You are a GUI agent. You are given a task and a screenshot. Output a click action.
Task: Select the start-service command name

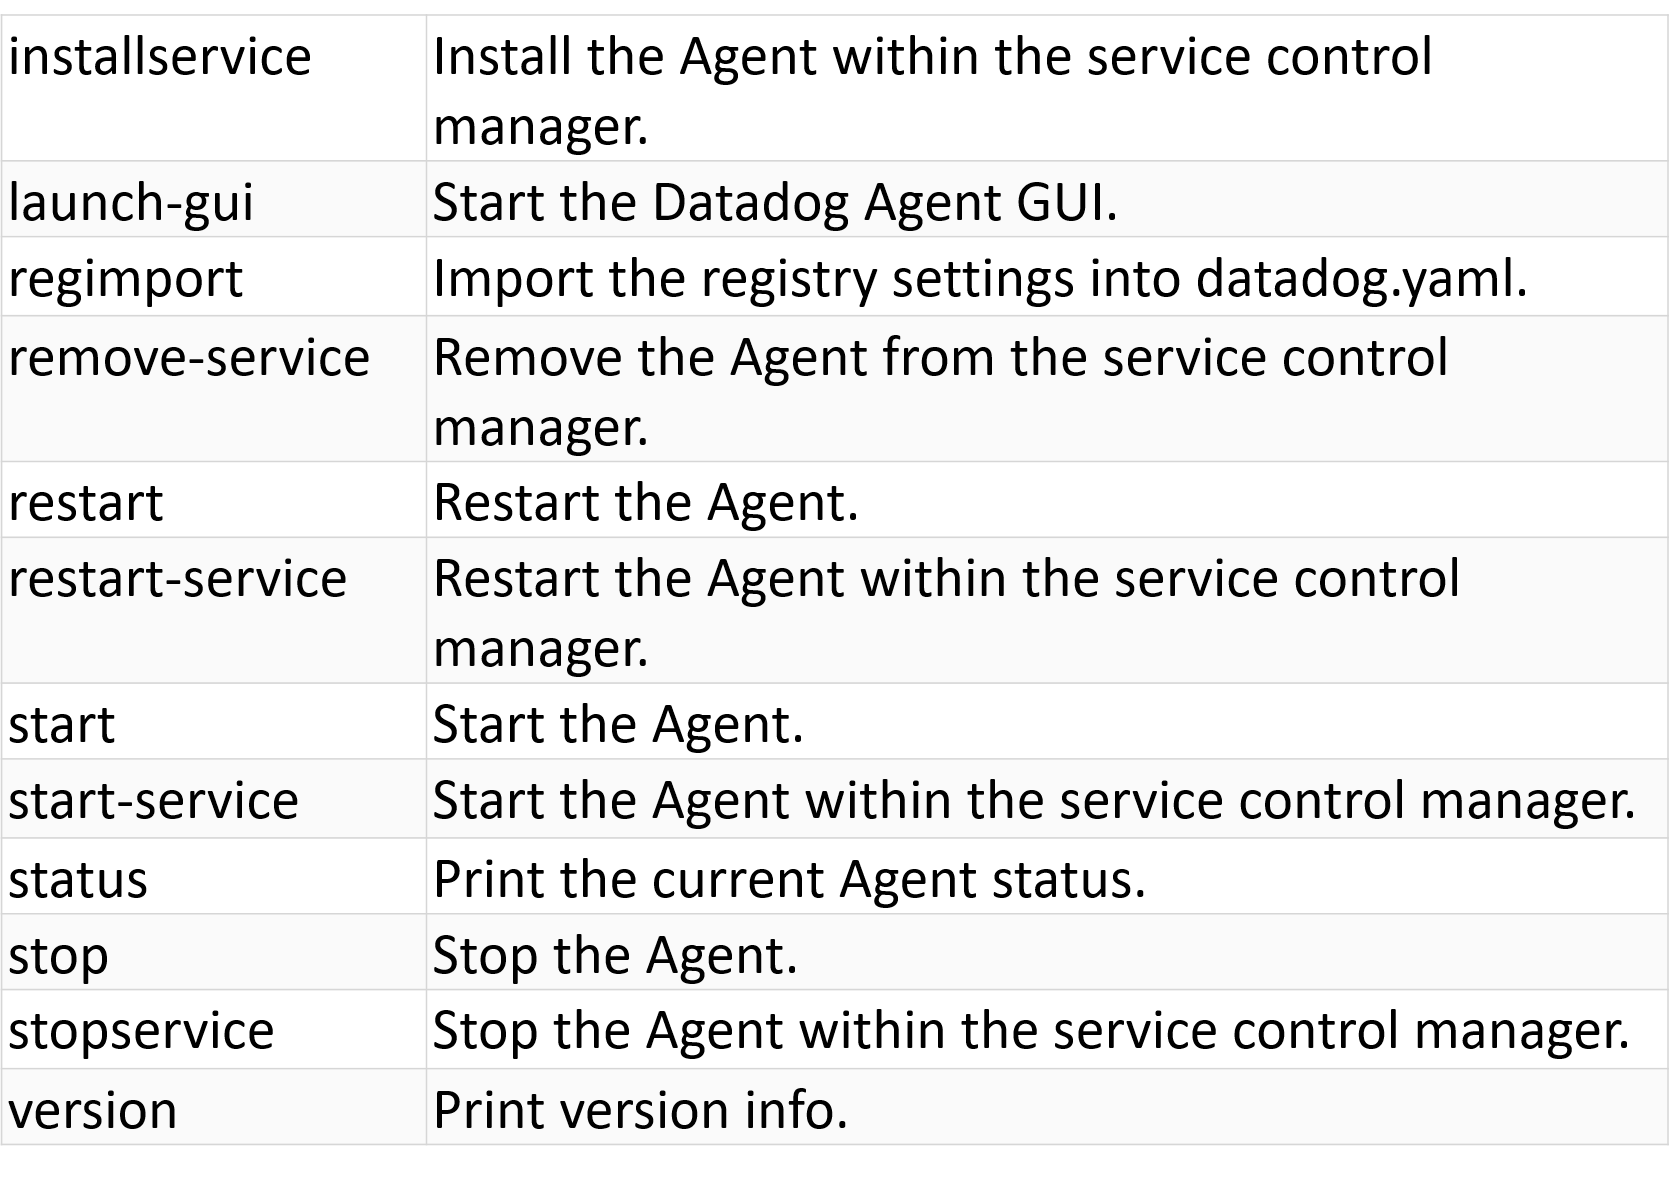tap(154, 801)
